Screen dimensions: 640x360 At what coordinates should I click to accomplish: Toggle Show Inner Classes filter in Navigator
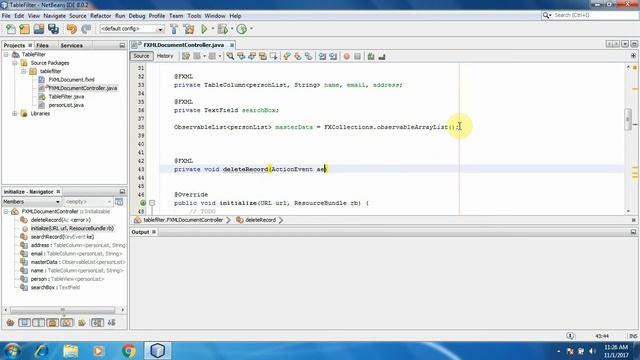point(67,322)
